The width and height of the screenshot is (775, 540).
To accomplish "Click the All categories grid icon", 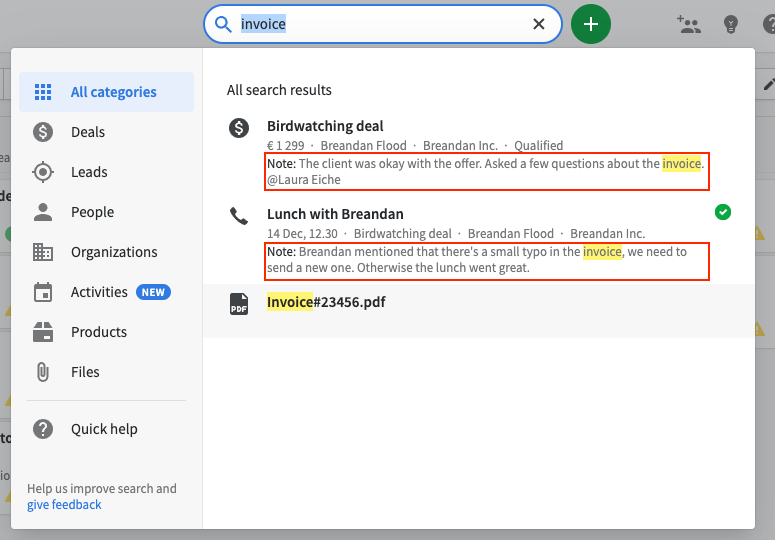I will [x=43, y=92].
